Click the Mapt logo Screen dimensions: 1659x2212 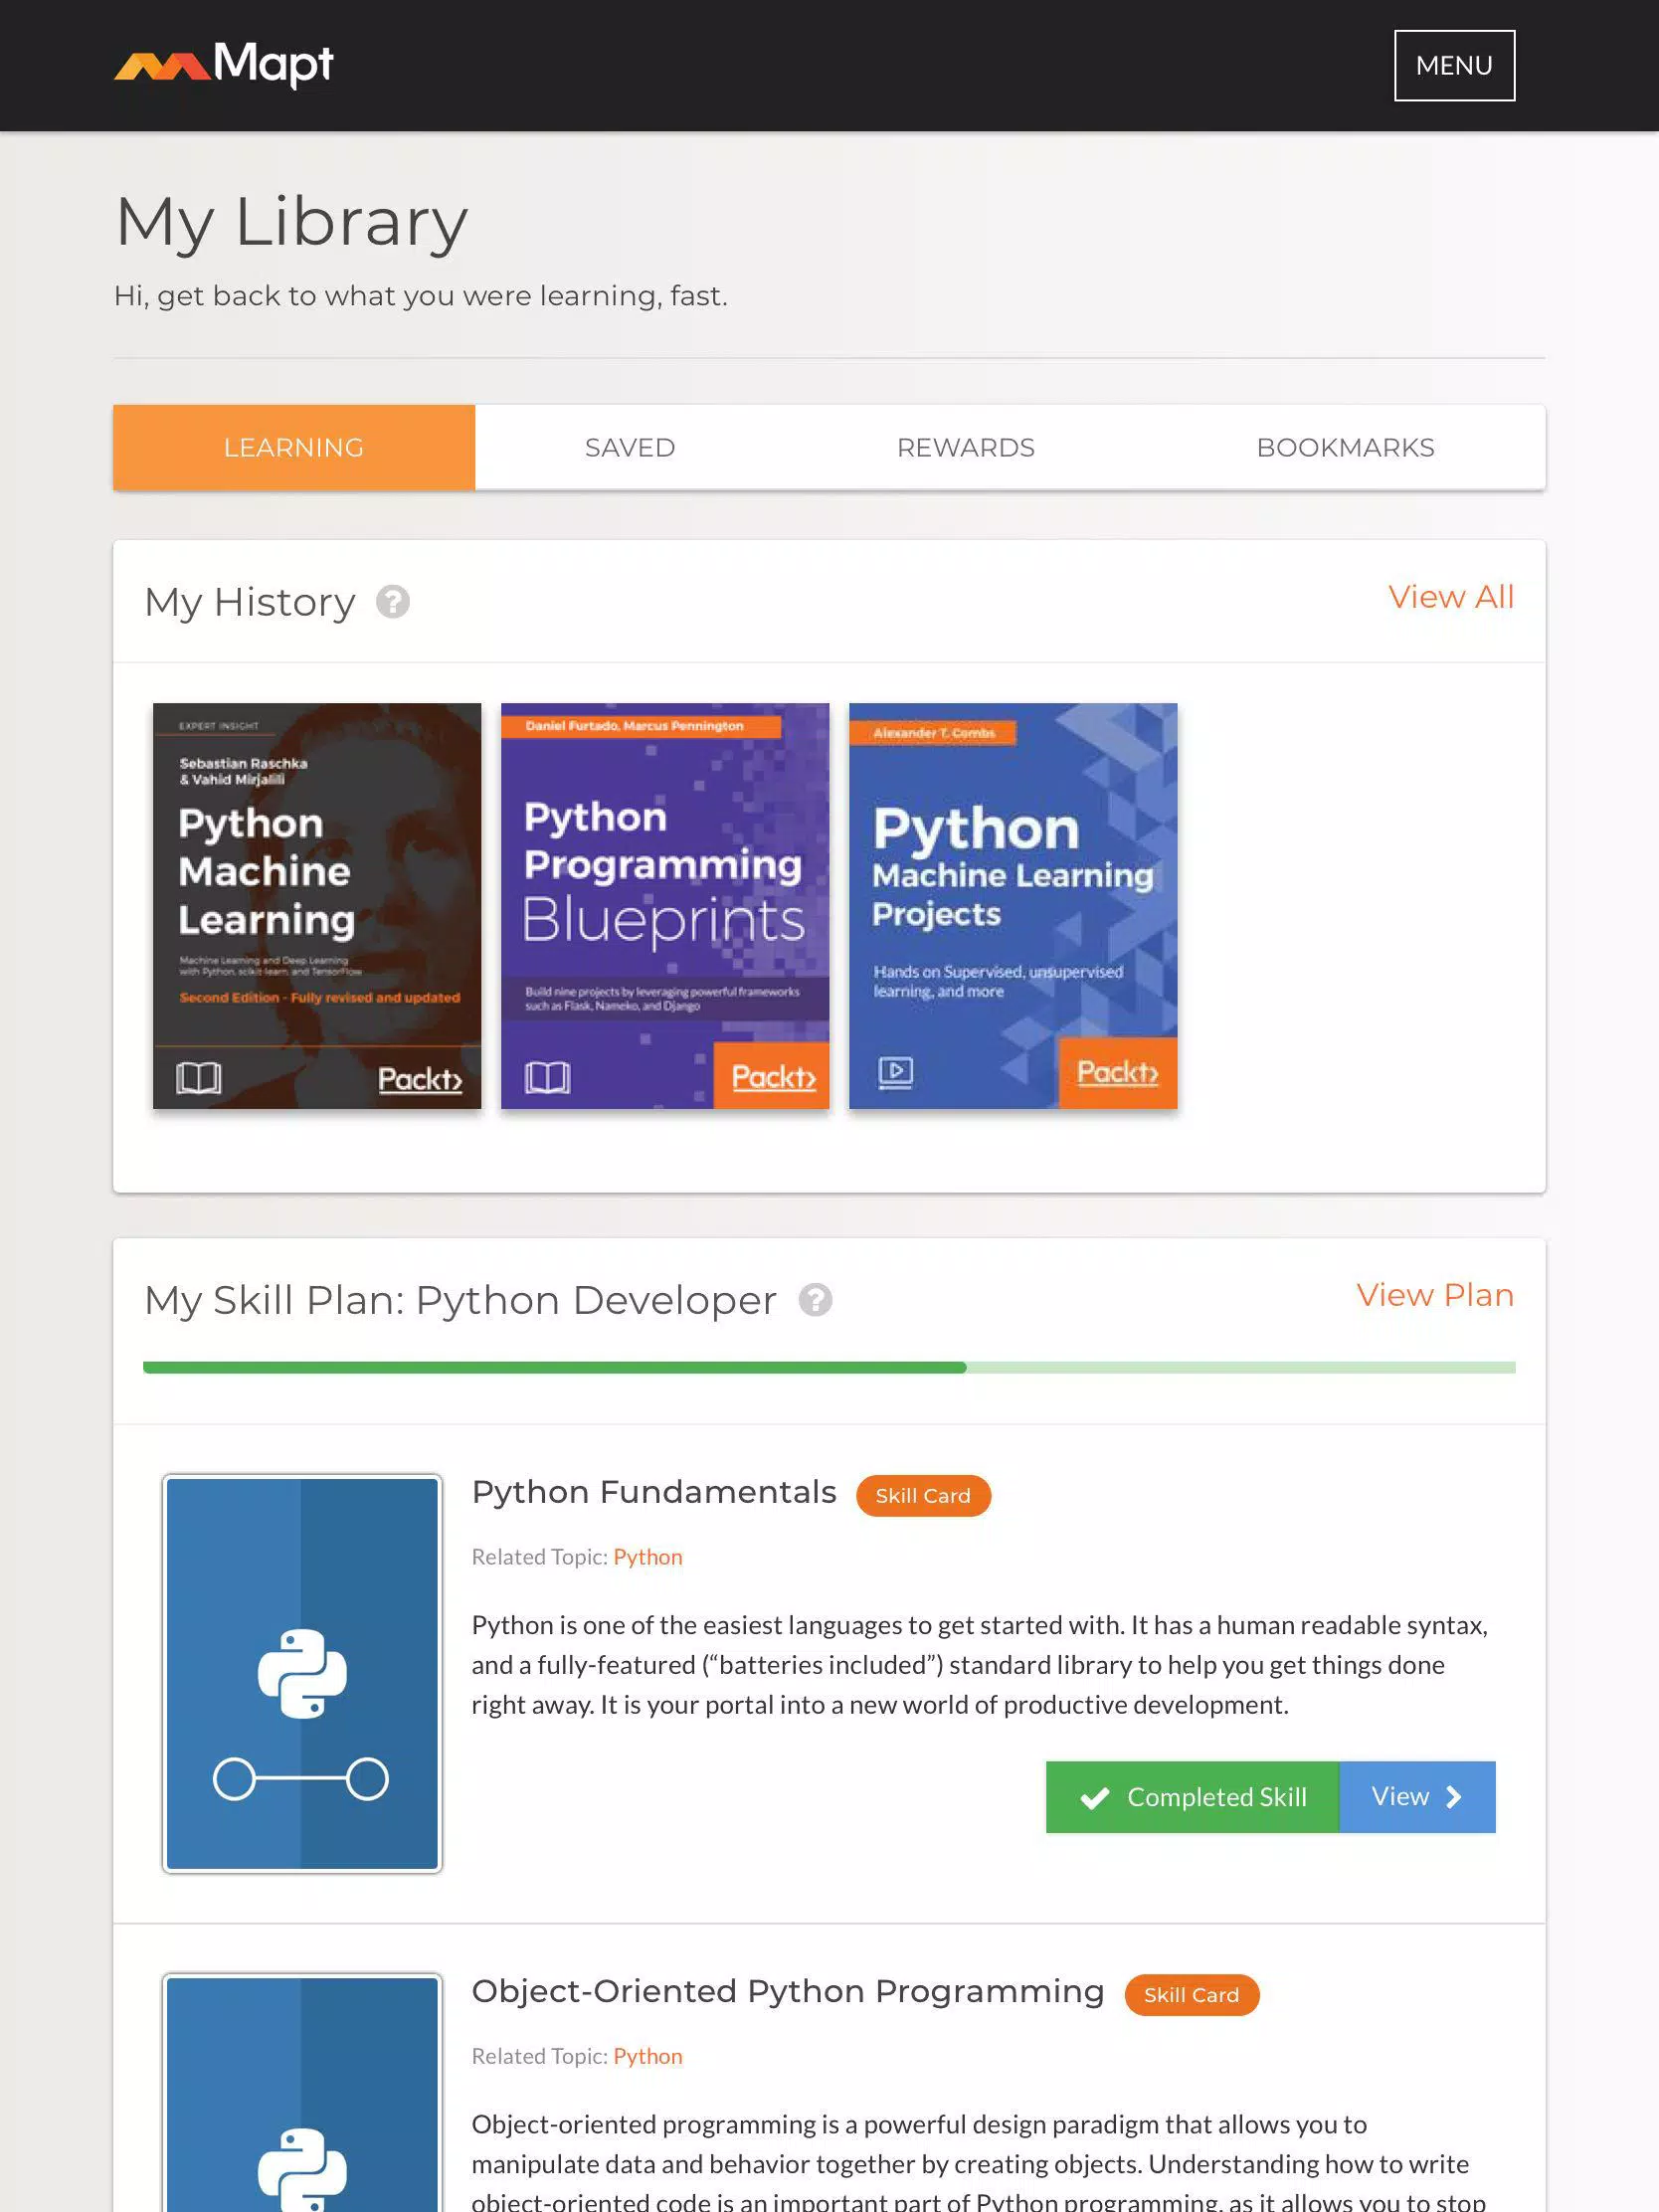click(224, 65)
